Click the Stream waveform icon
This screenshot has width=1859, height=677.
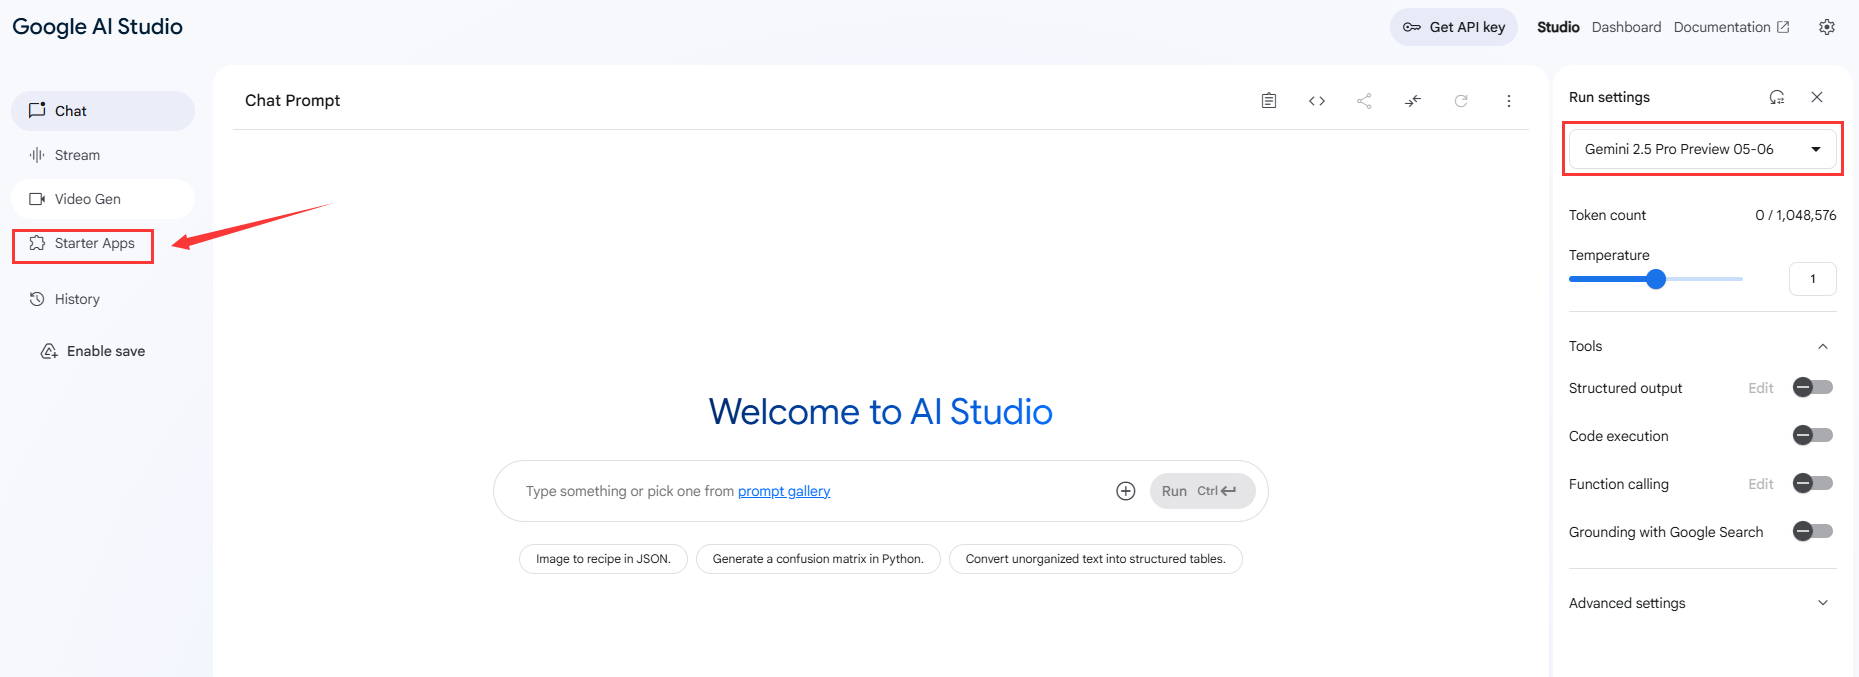[x=37, y=155]
